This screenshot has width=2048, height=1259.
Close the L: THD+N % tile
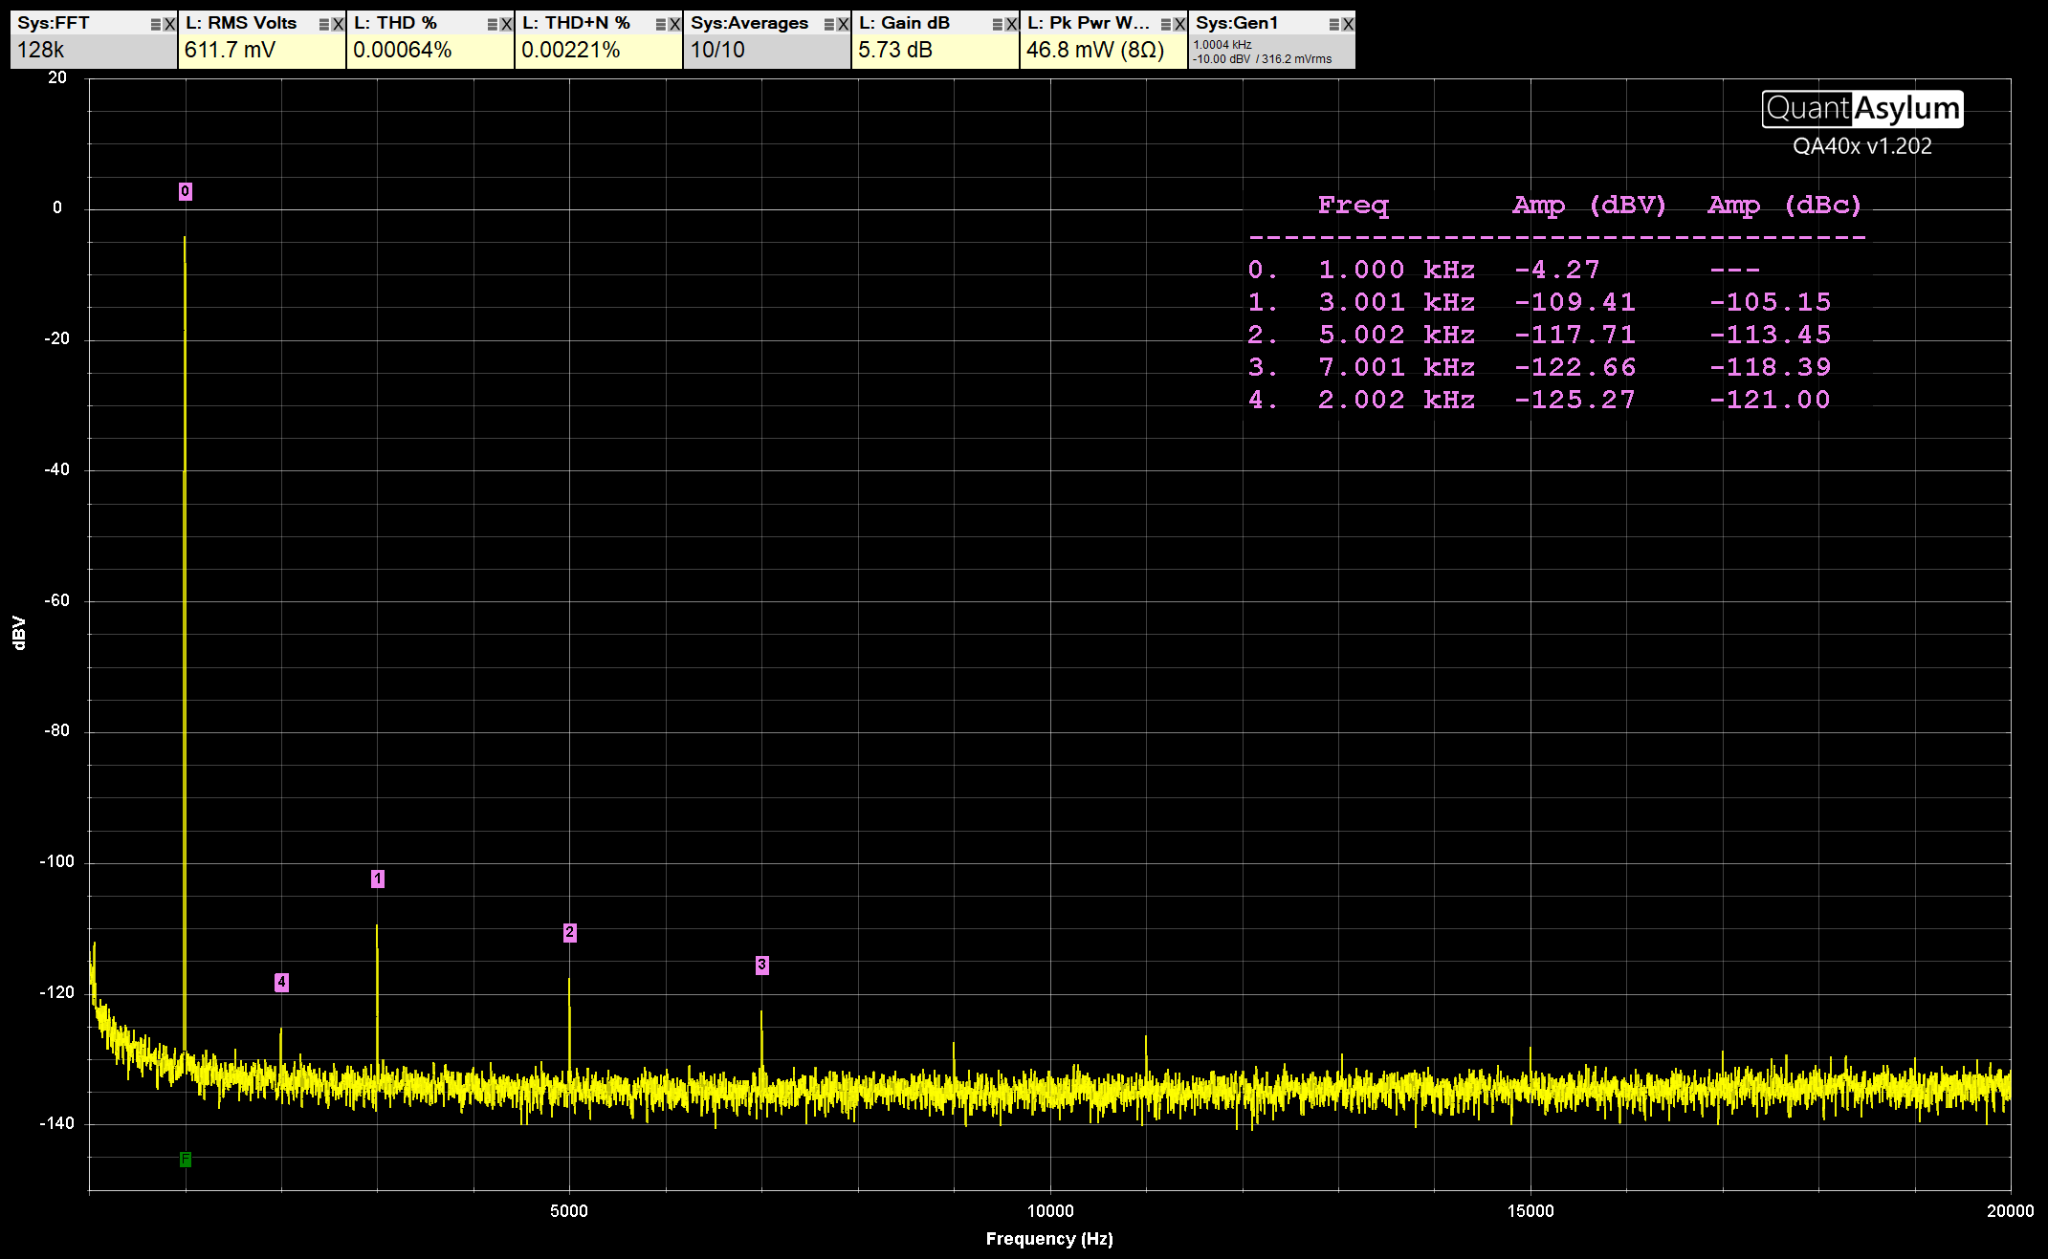(x=675, y=24)
